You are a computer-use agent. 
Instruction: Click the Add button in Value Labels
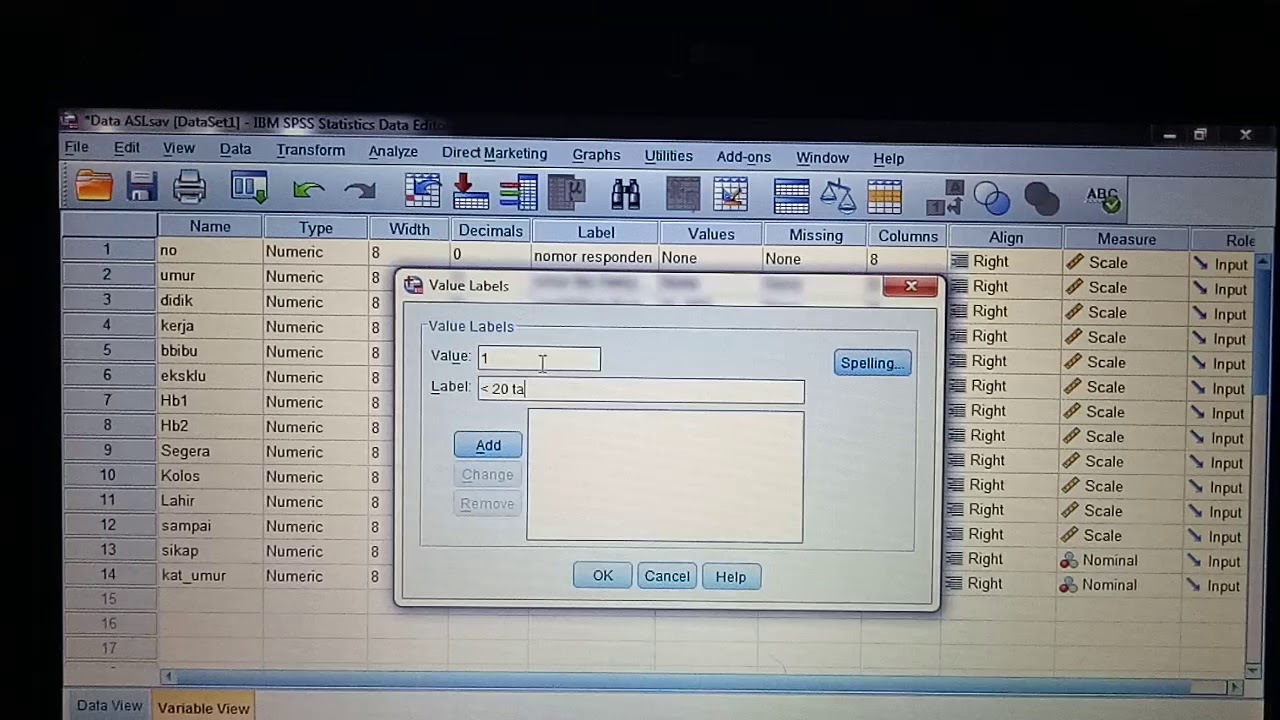488,445
